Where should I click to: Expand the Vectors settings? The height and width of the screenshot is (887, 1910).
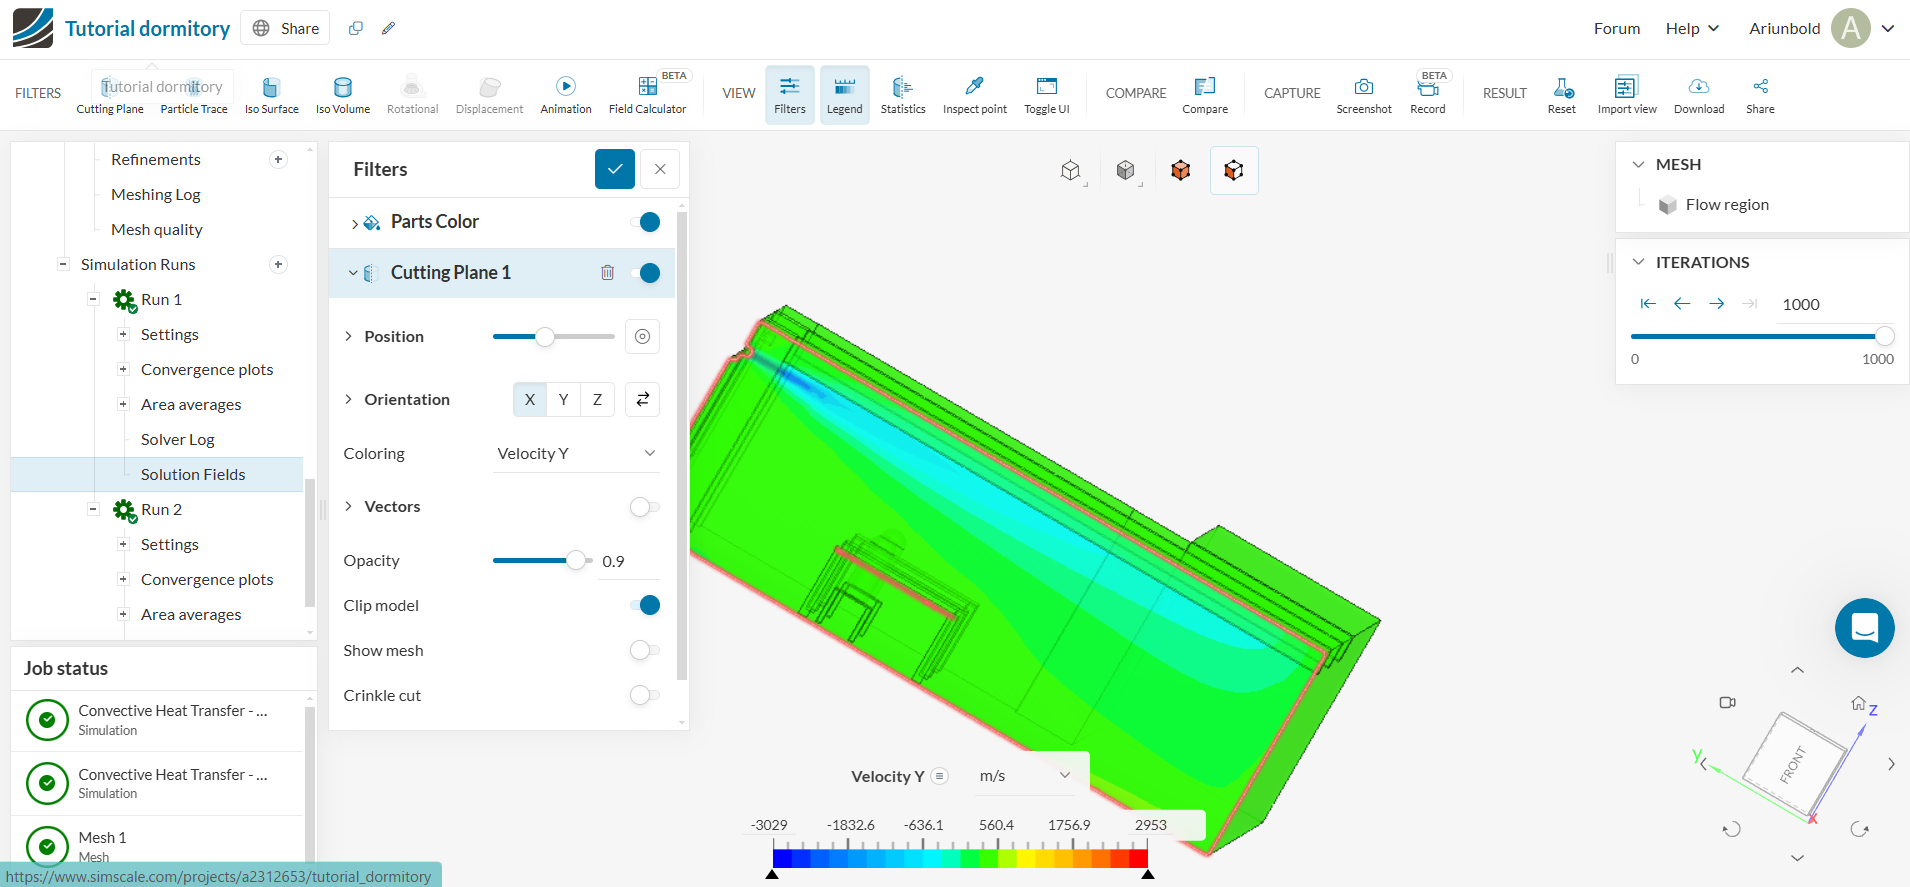coord(348,507)
